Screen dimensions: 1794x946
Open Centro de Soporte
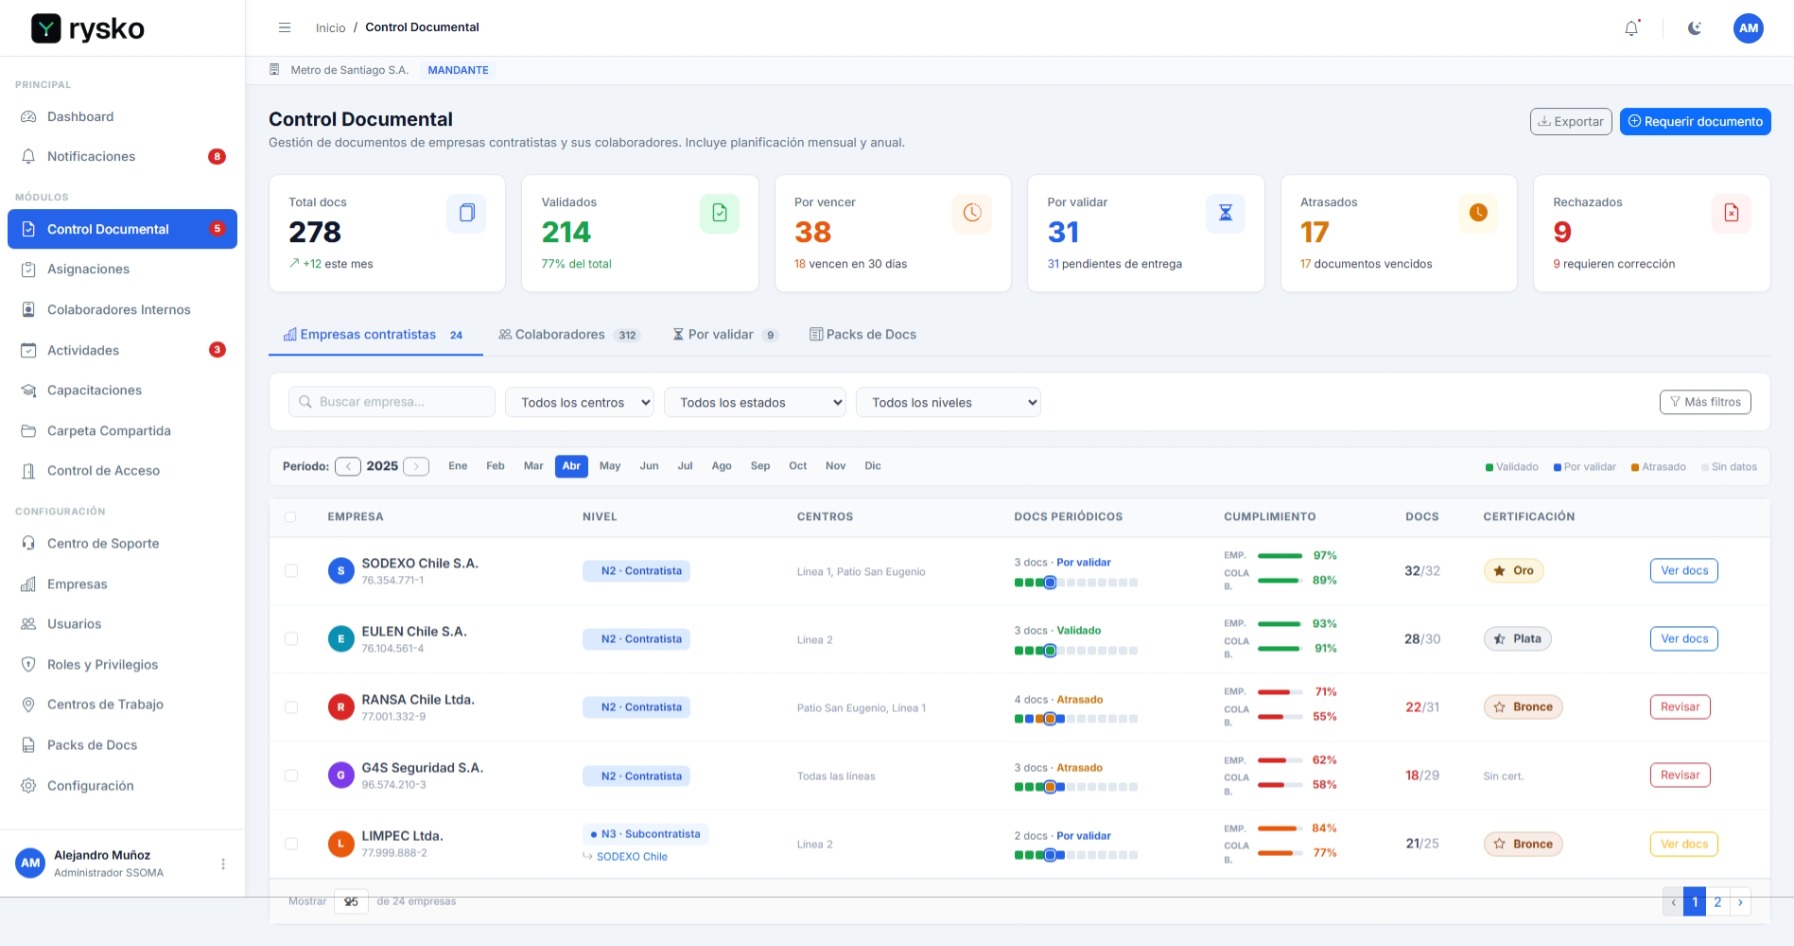click(122, 544)
